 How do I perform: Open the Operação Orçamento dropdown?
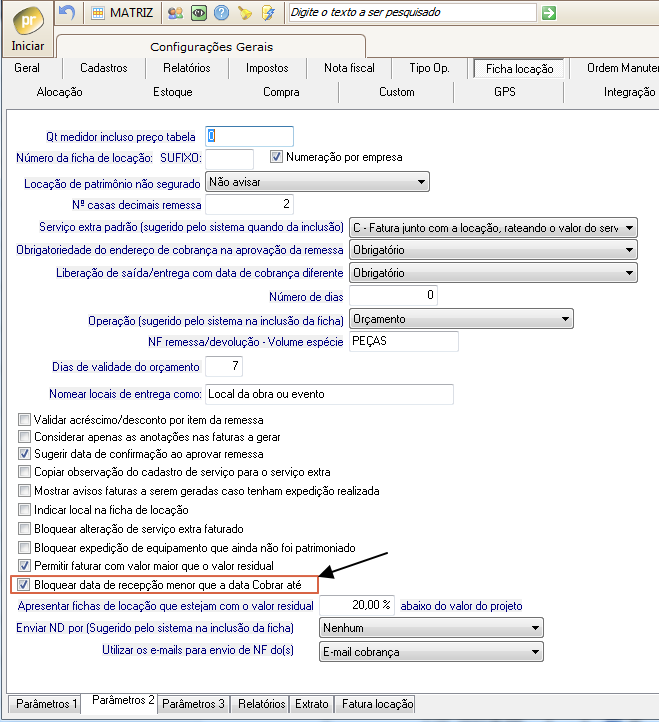461,319
